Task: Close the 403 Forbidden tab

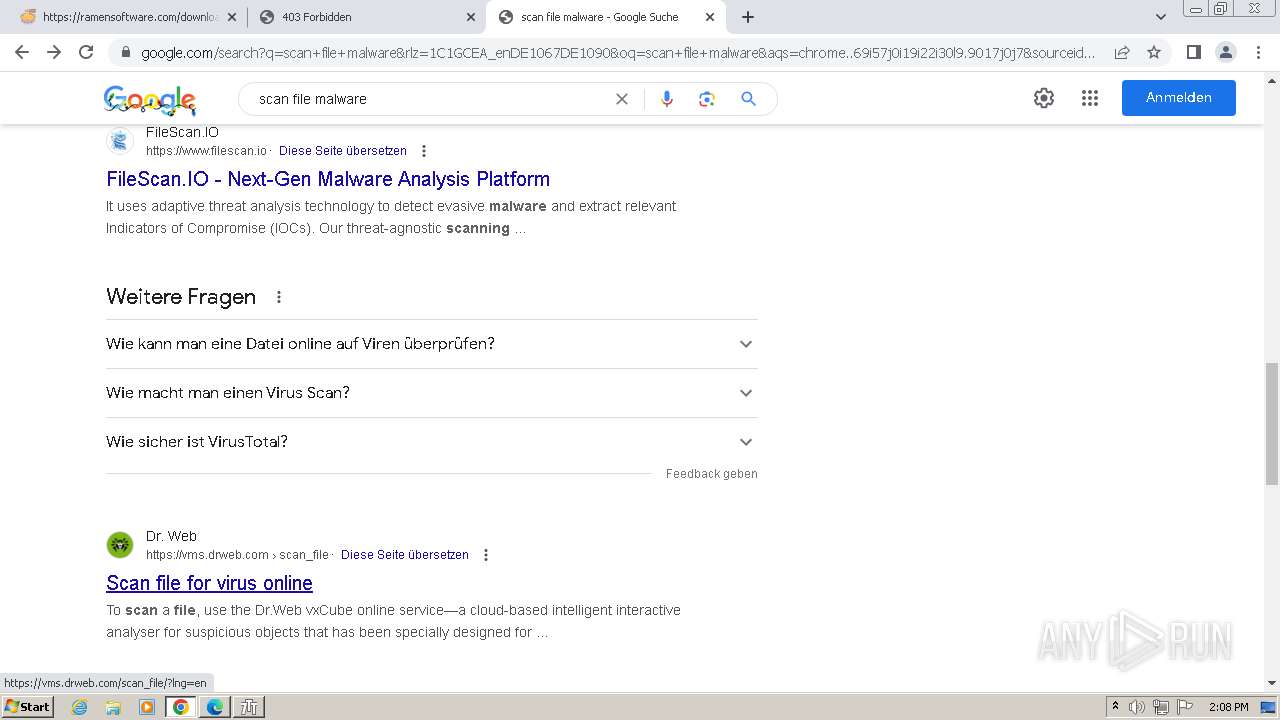Action: coord(471,17)
